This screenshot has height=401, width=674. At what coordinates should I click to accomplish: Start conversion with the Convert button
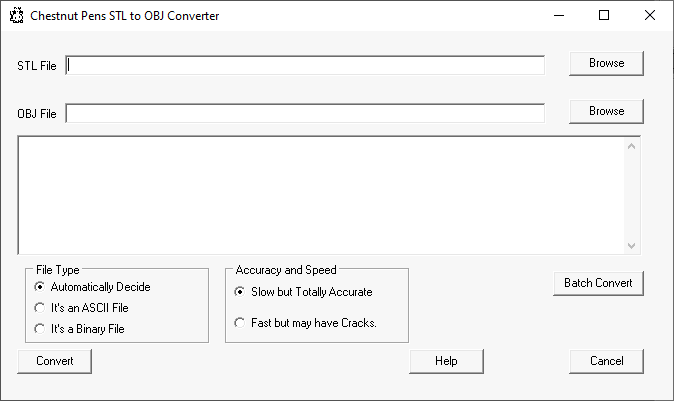pos(55,361)
